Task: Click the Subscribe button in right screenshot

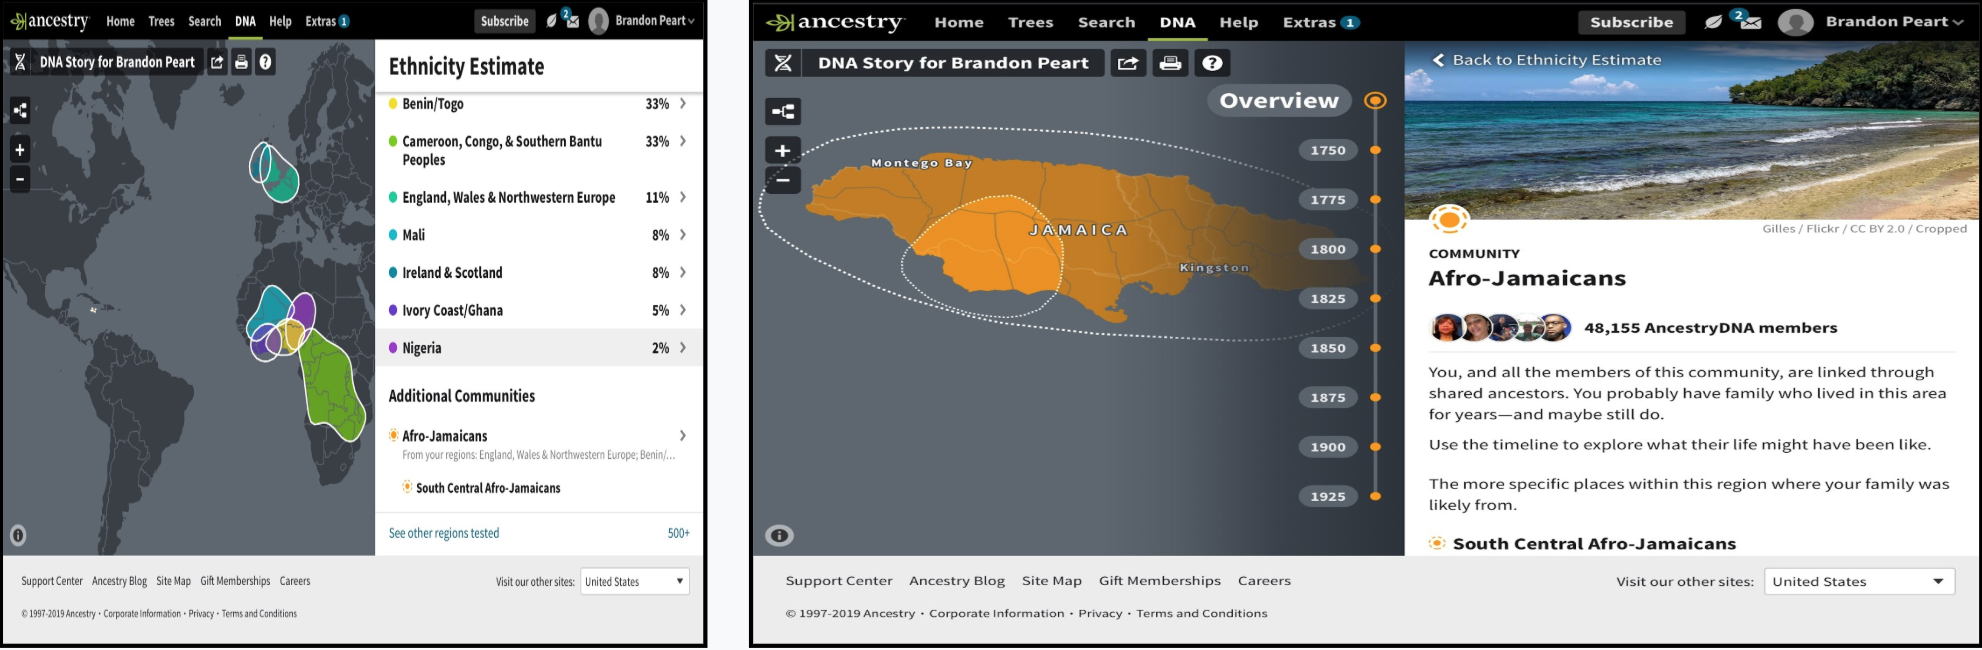Action: tap(1631, 22)
